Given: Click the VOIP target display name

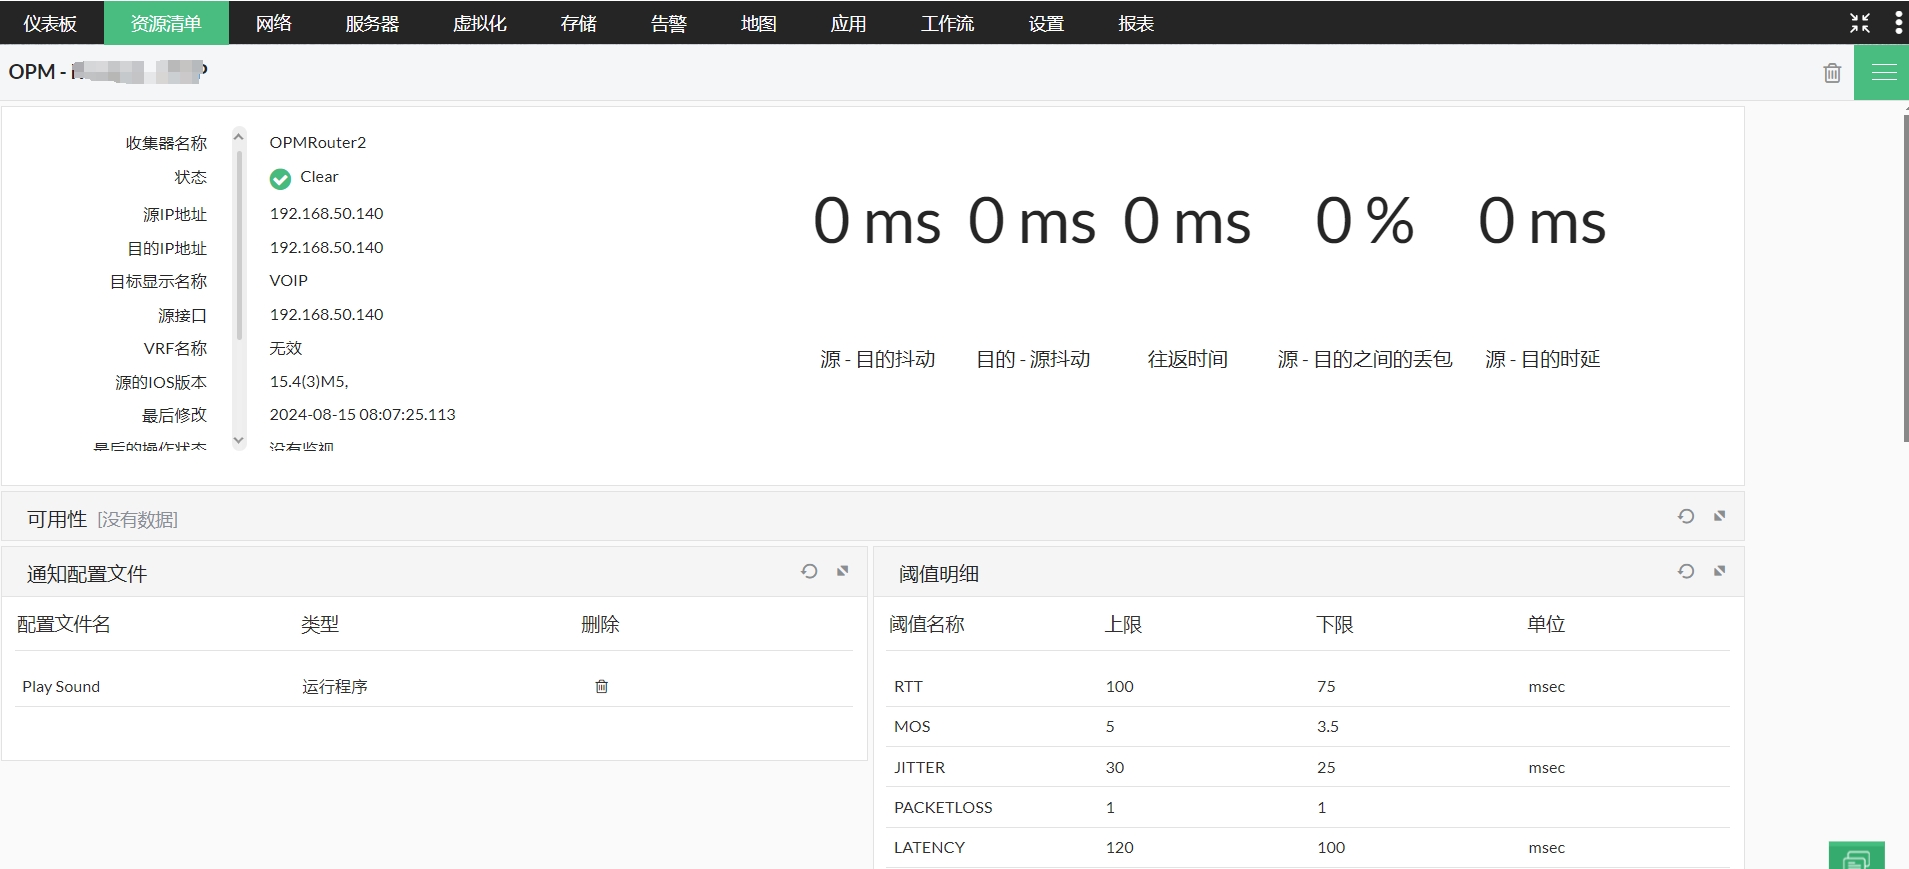Looking at the screenshot, I should coord(288,280).
